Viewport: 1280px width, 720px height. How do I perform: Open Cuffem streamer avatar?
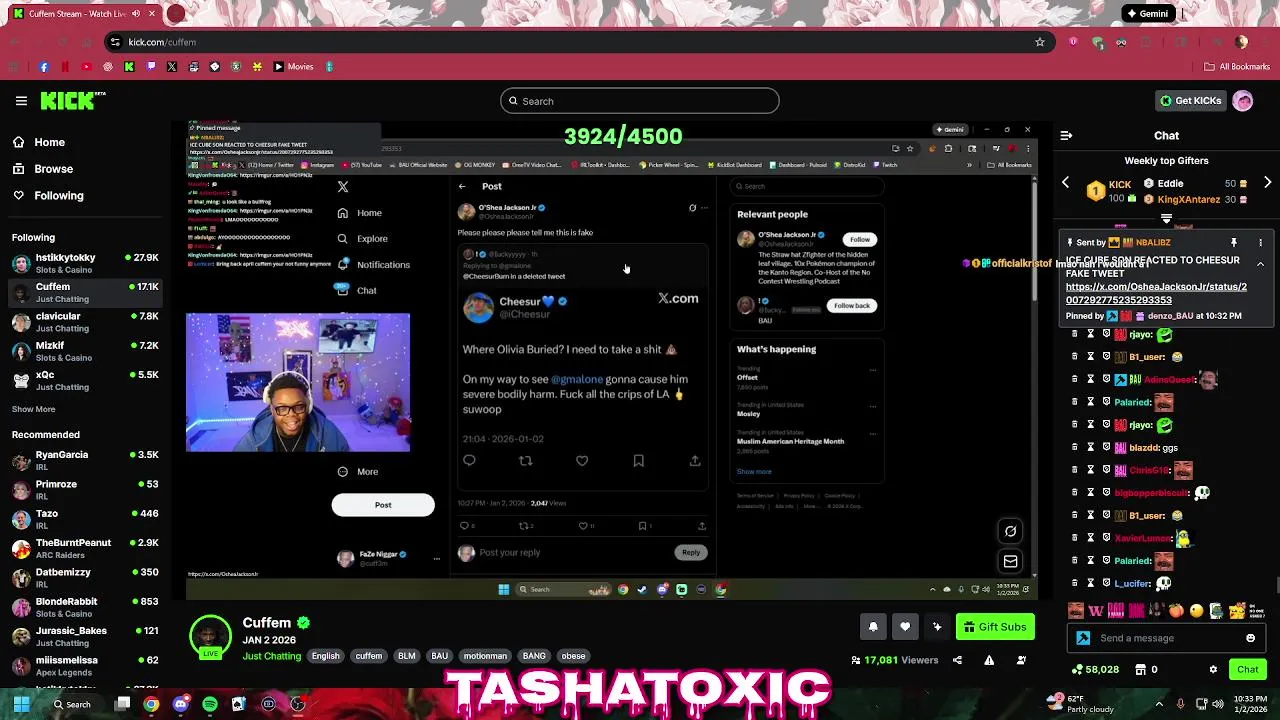pos(210,636)
